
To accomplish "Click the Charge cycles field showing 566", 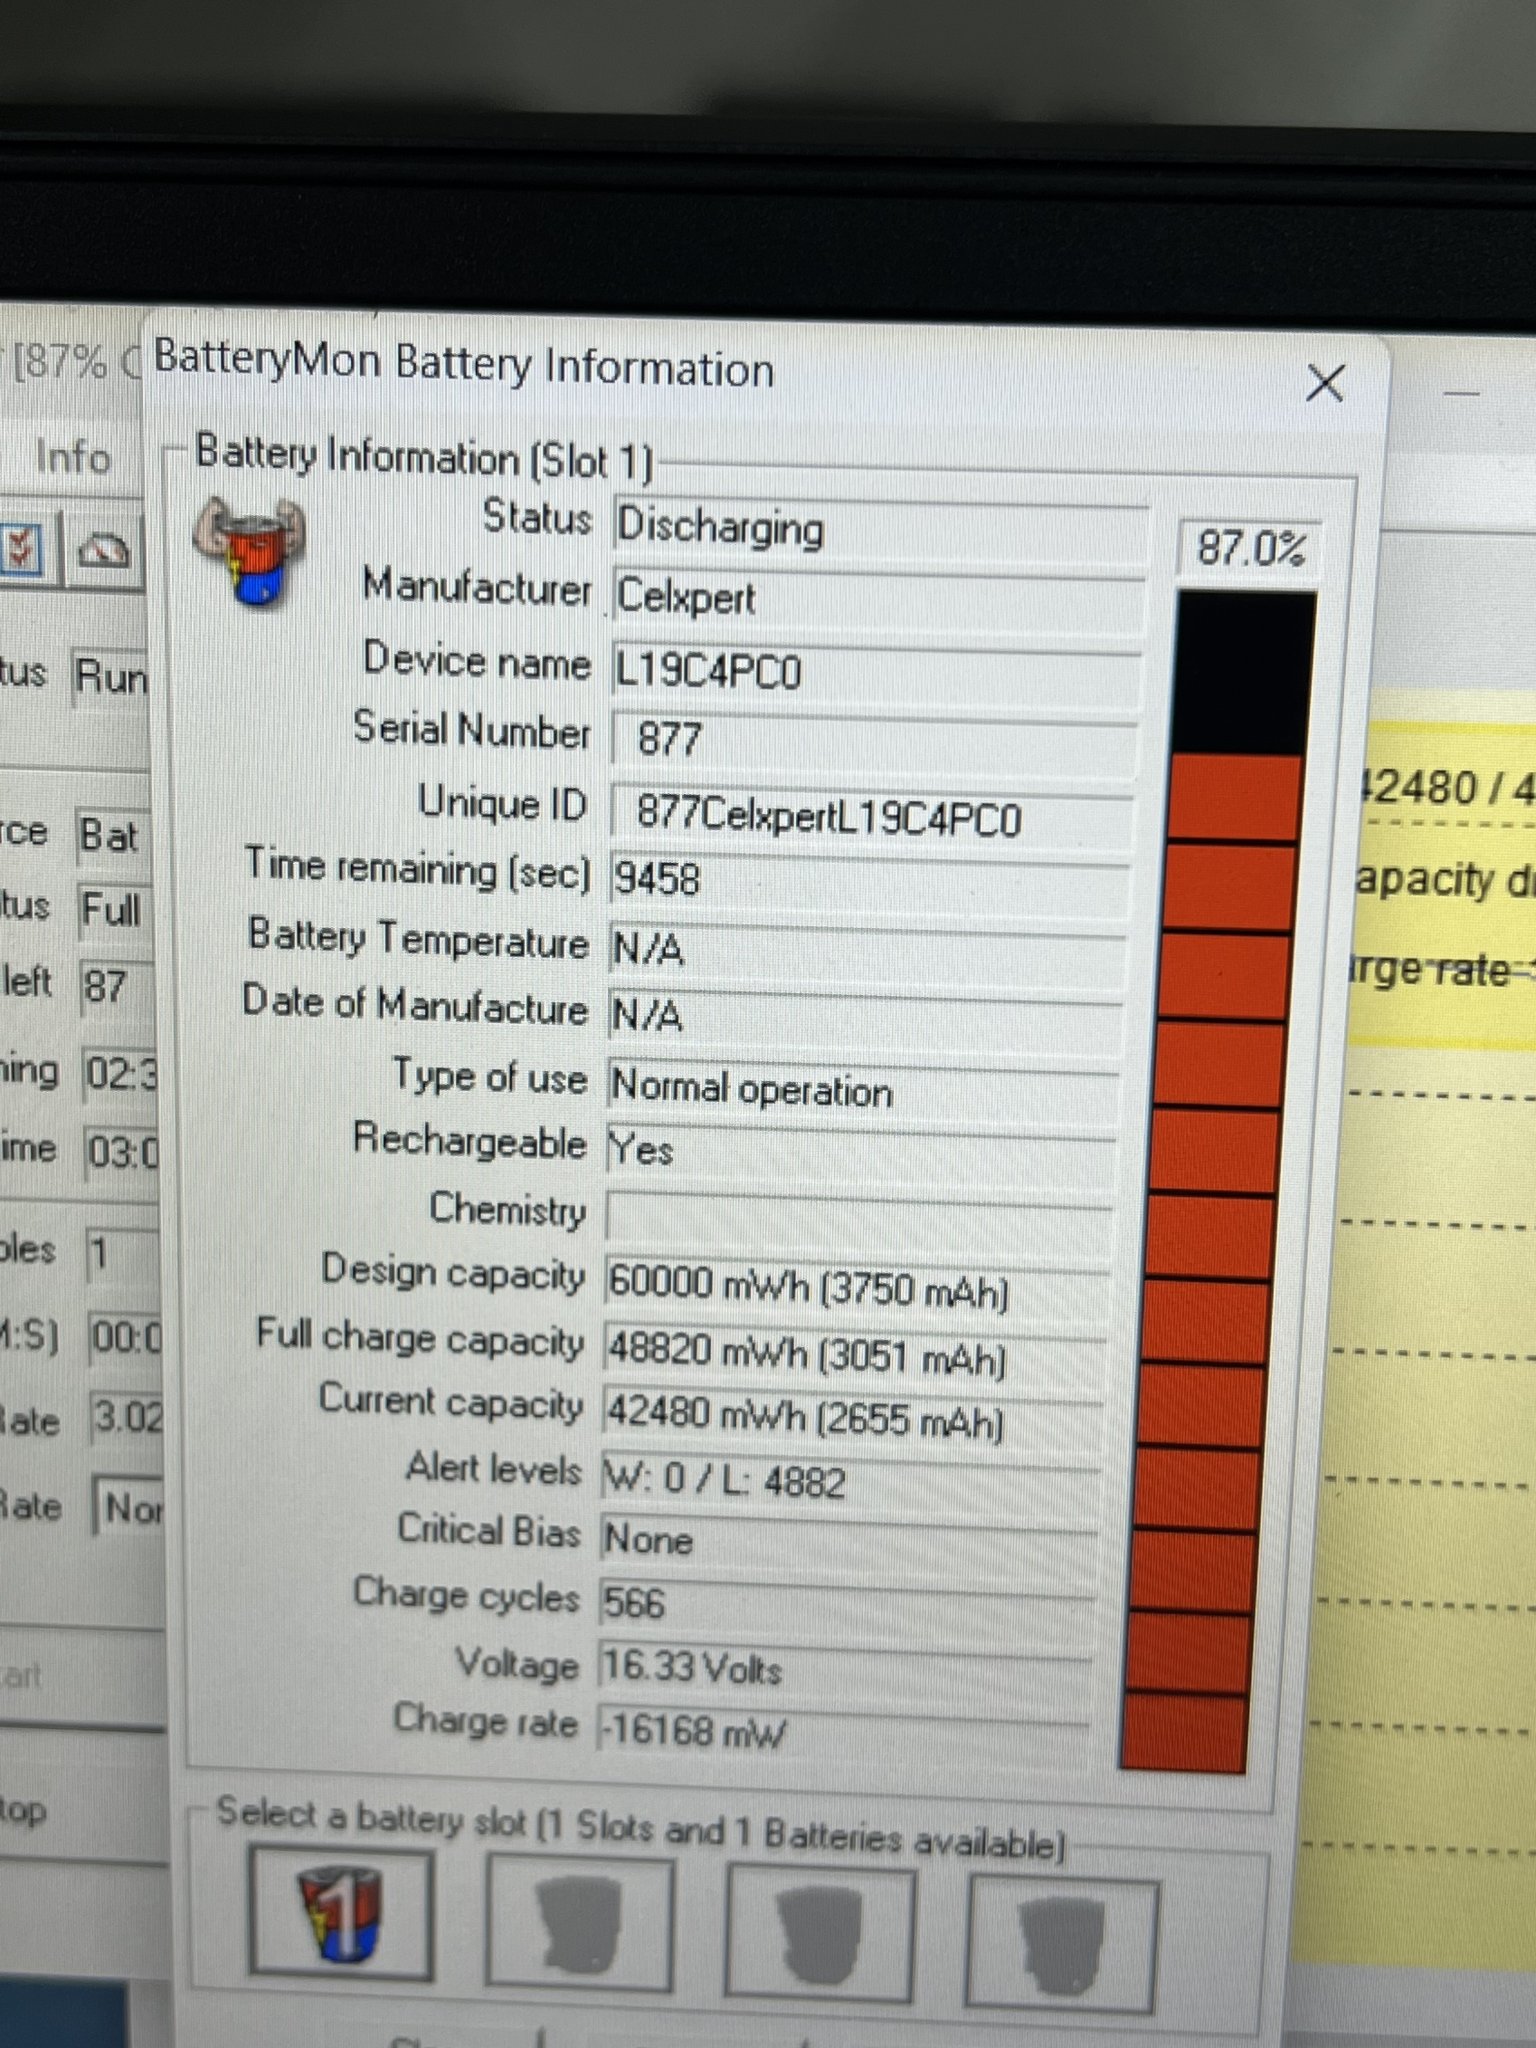I will click(x=846, y=1603).
